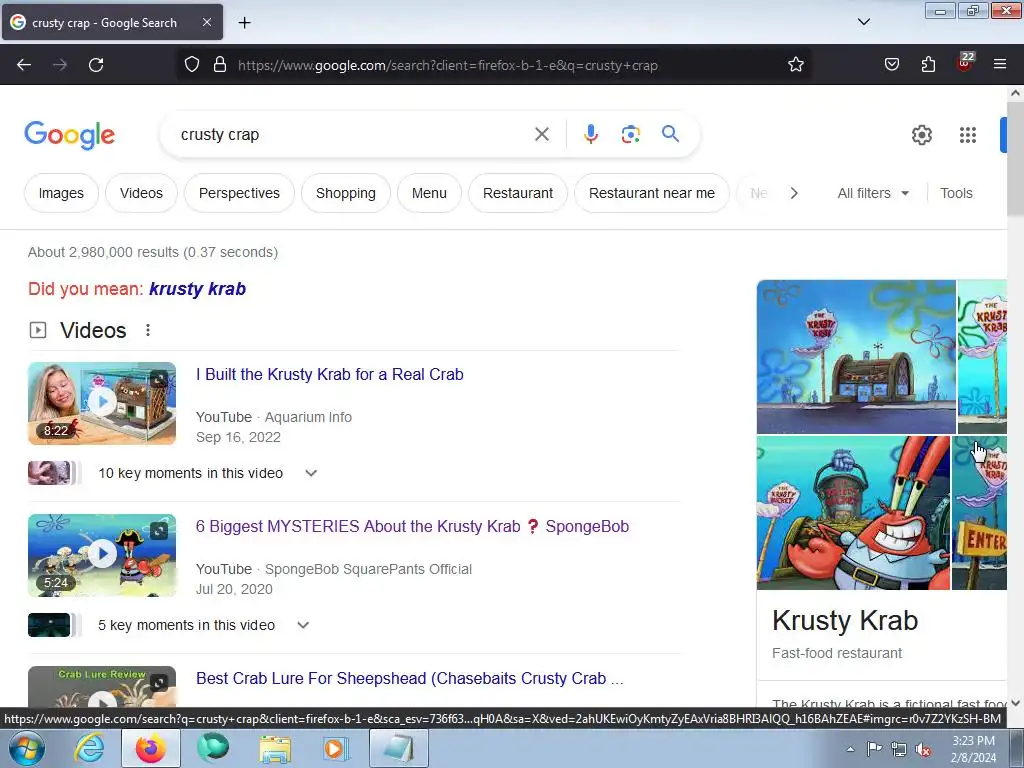Click the red extension badge showing 22
Image resolution: width=1024 pixels, height=768 pixels.
coord(965,62)
